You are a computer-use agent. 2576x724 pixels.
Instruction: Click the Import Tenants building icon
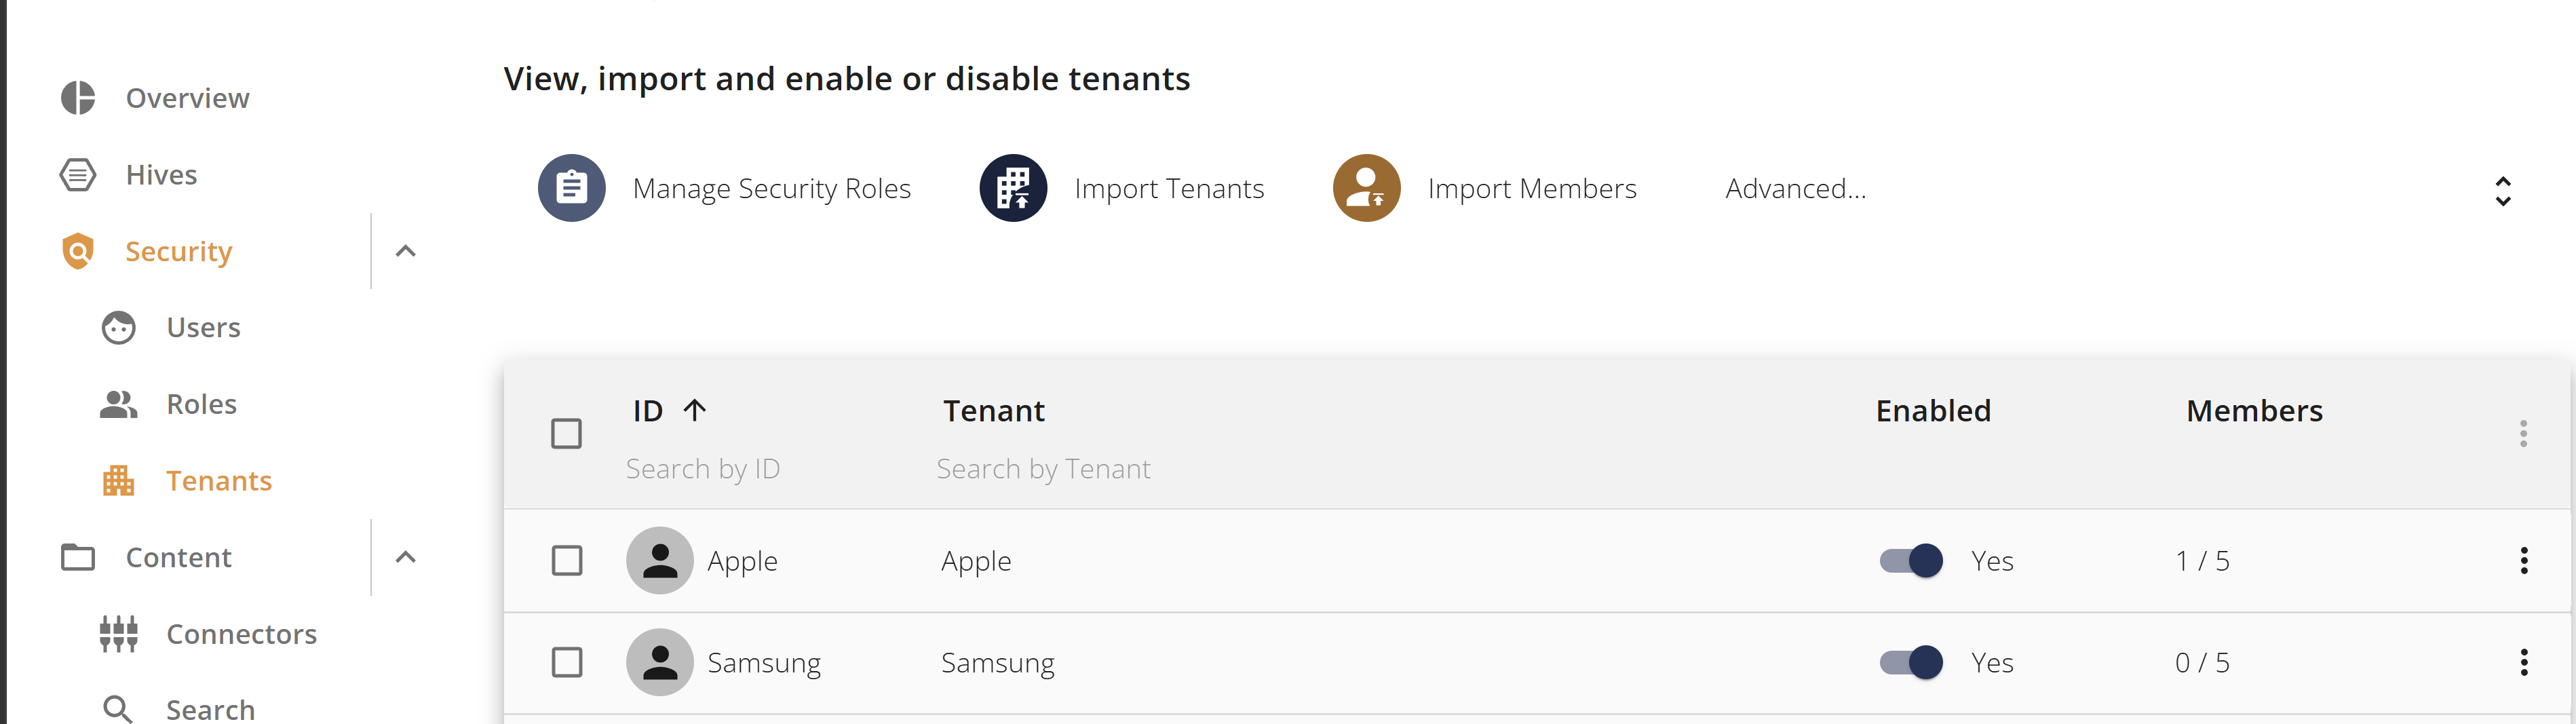[1013, 188]
